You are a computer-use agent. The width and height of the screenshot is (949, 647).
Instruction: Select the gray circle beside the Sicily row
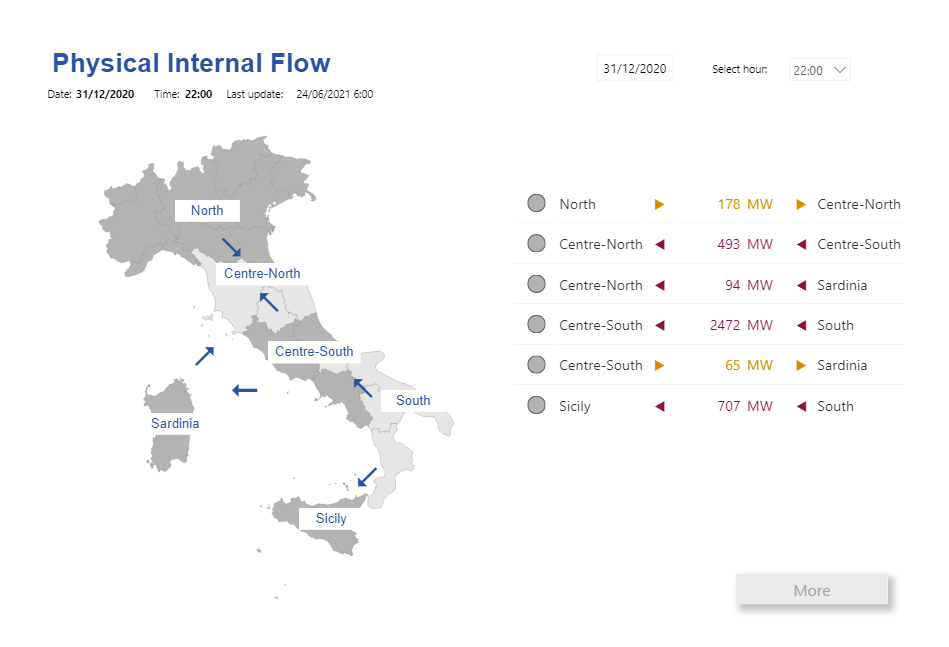pyautogui.click(x=536, y=405)
